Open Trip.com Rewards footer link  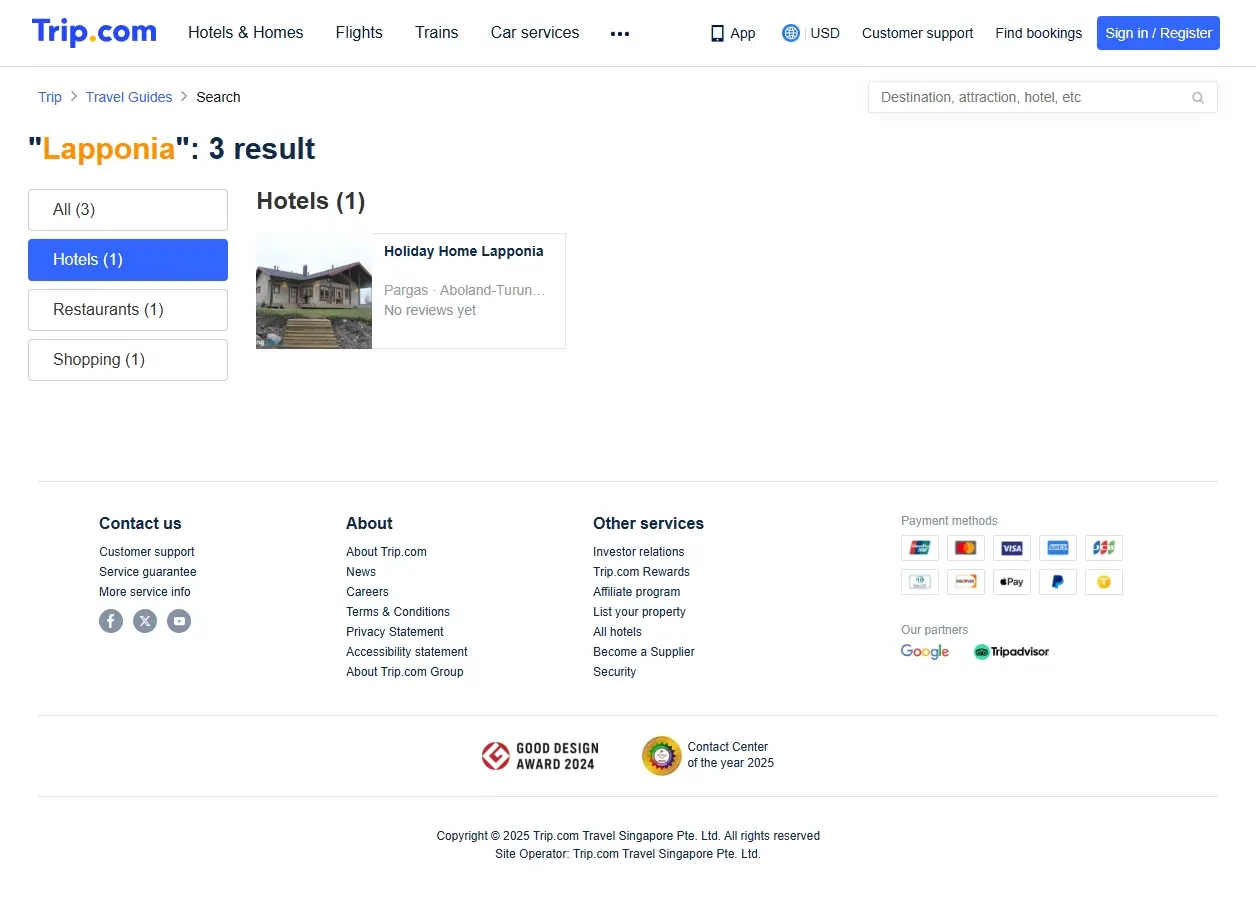point(641,572)
